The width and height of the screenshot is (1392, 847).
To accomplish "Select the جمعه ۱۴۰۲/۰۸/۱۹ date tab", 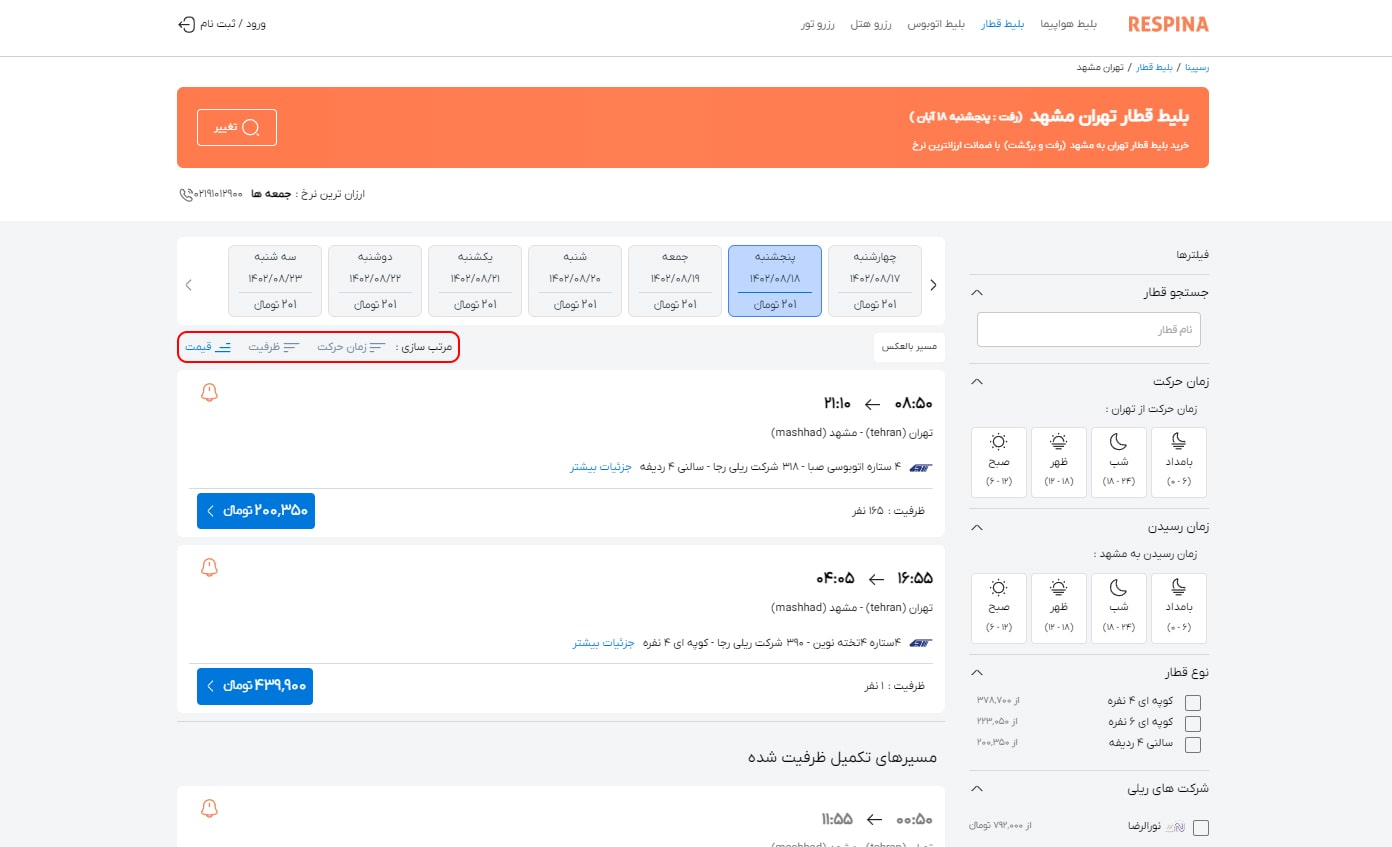I will 674,281.
